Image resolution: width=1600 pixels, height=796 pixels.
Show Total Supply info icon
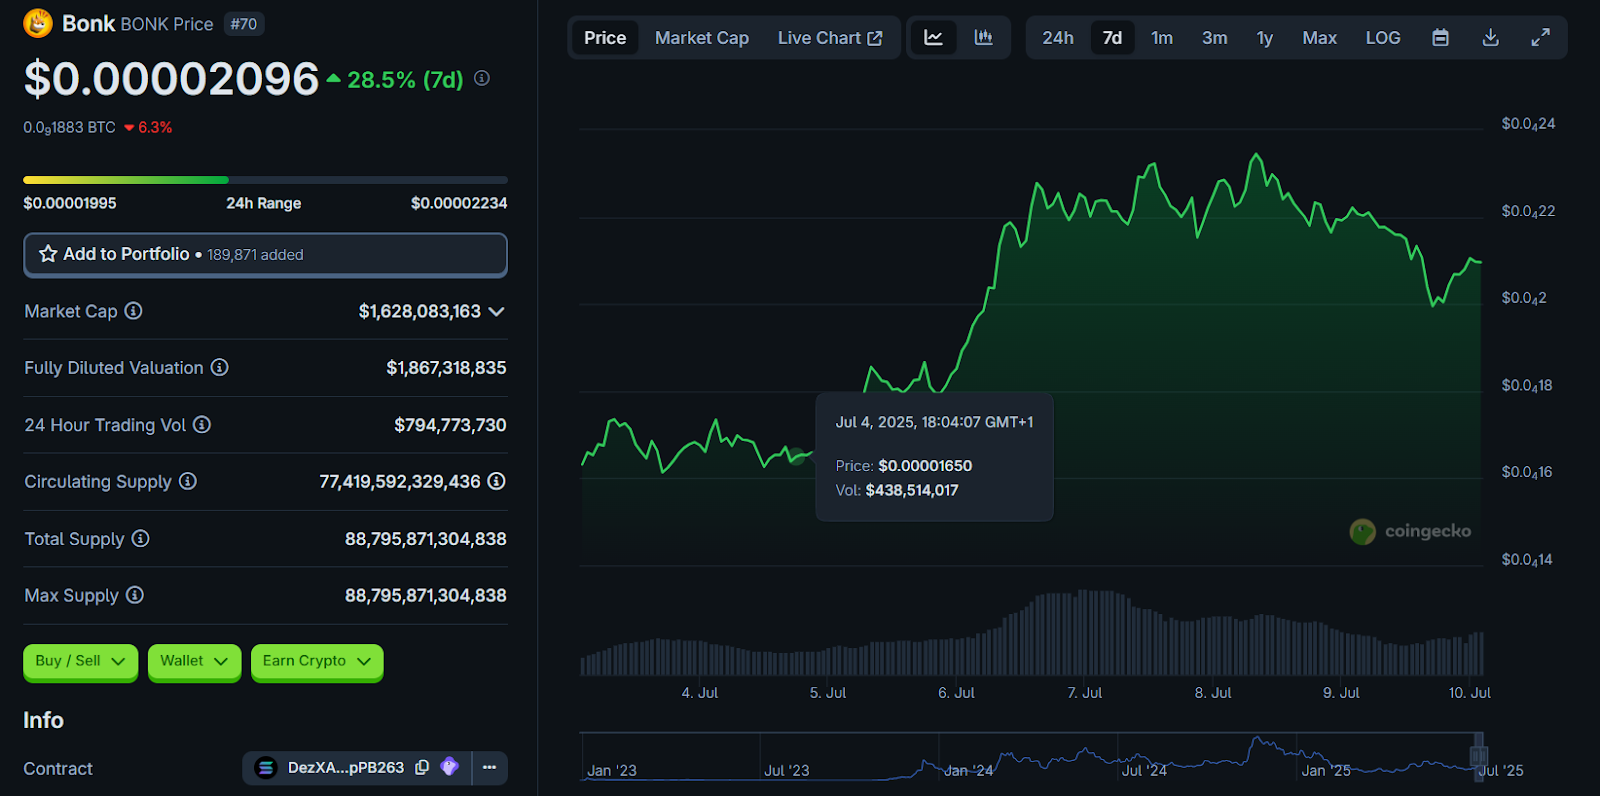pos(140,539)
